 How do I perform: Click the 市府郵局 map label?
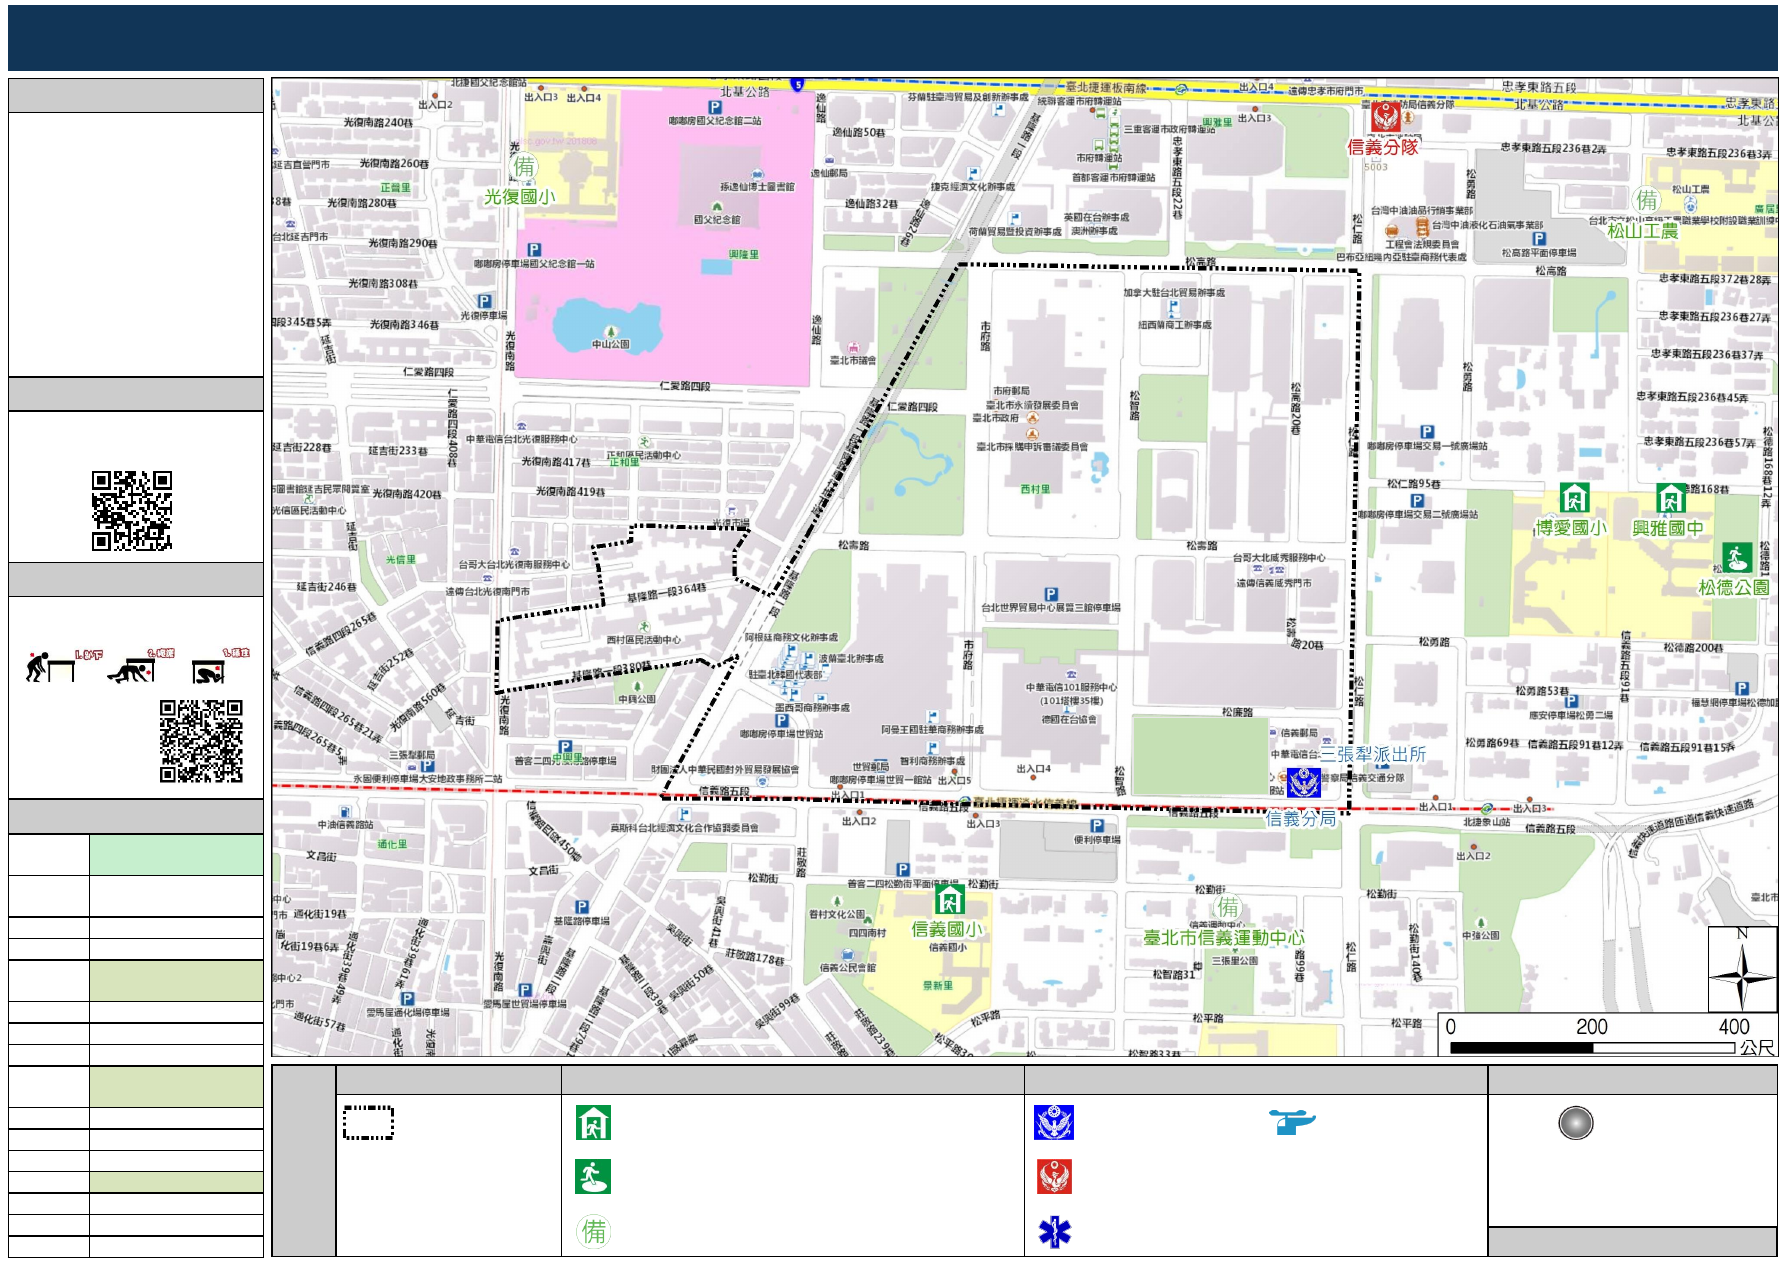[1011, 390]
